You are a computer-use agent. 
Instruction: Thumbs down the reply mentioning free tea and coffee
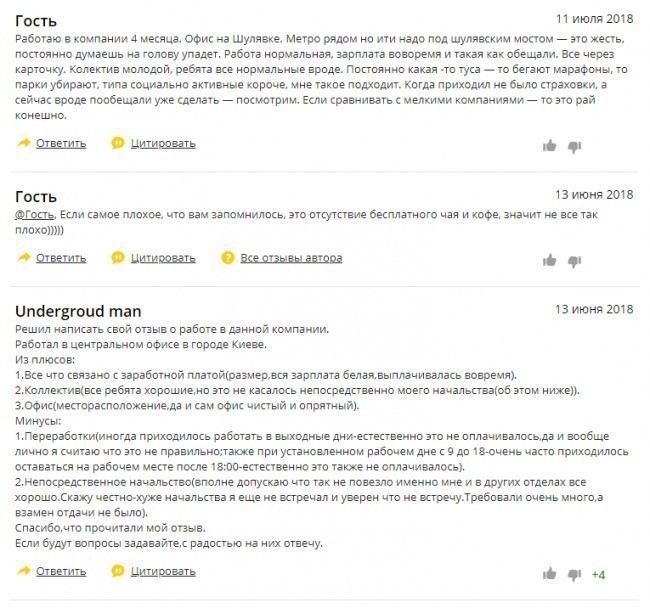point(575,262)
